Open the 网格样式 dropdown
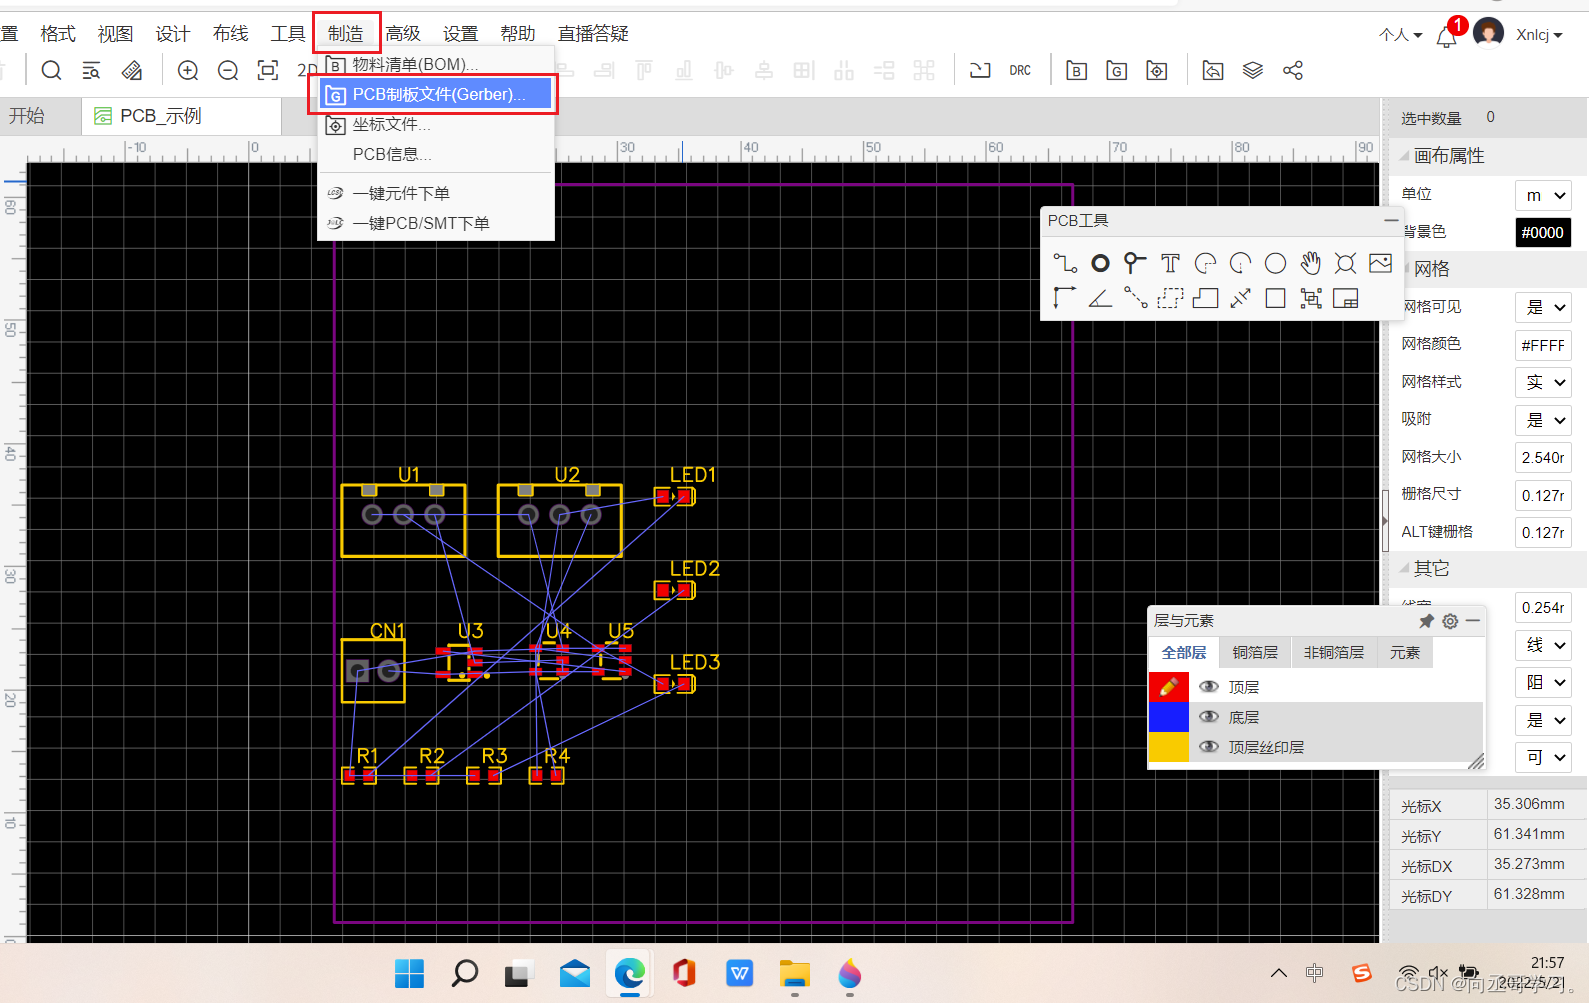 click(x=1543, y=382)
